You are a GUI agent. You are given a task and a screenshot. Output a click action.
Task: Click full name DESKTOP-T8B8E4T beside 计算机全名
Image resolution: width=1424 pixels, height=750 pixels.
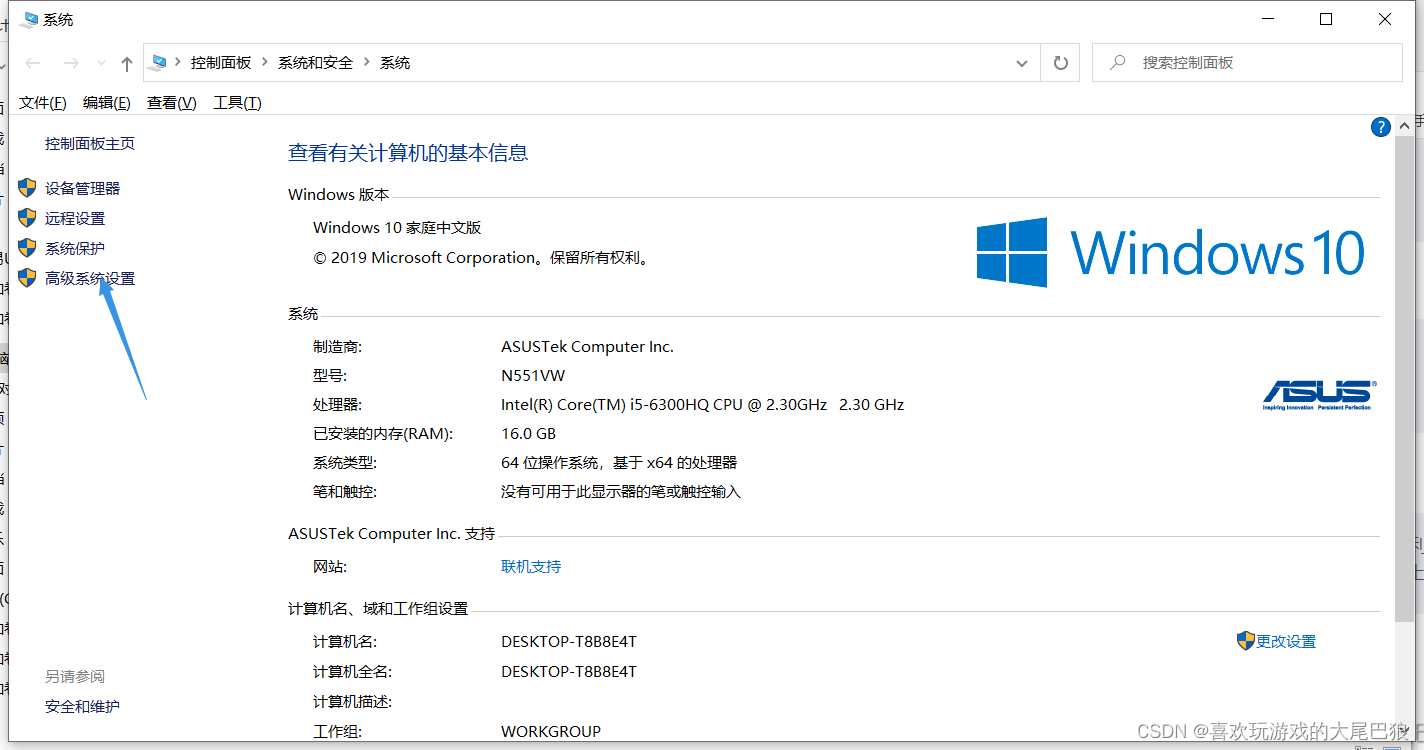tap(569, 671)
